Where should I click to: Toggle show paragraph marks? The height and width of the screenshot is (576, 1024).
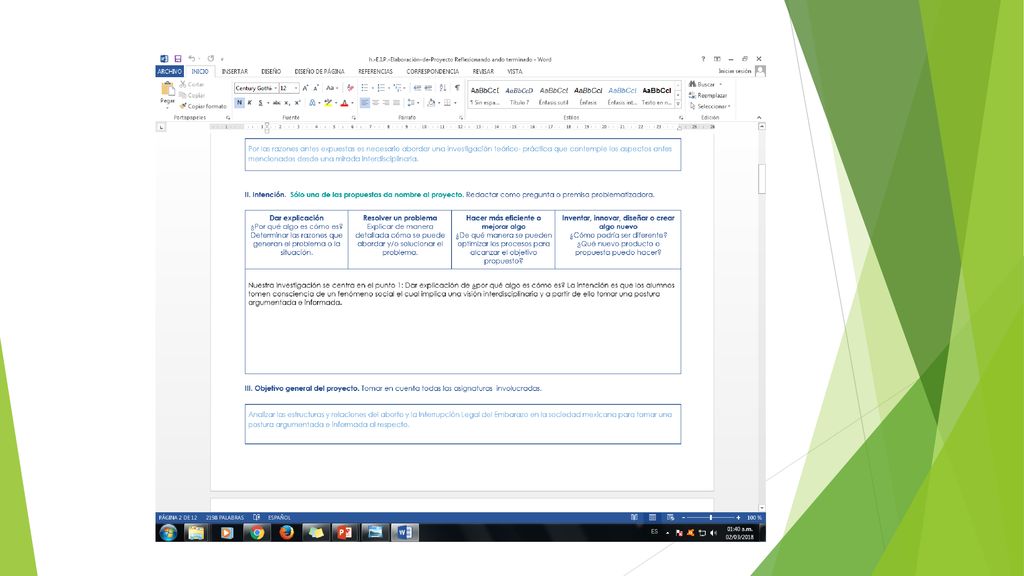tap(457, 88)
